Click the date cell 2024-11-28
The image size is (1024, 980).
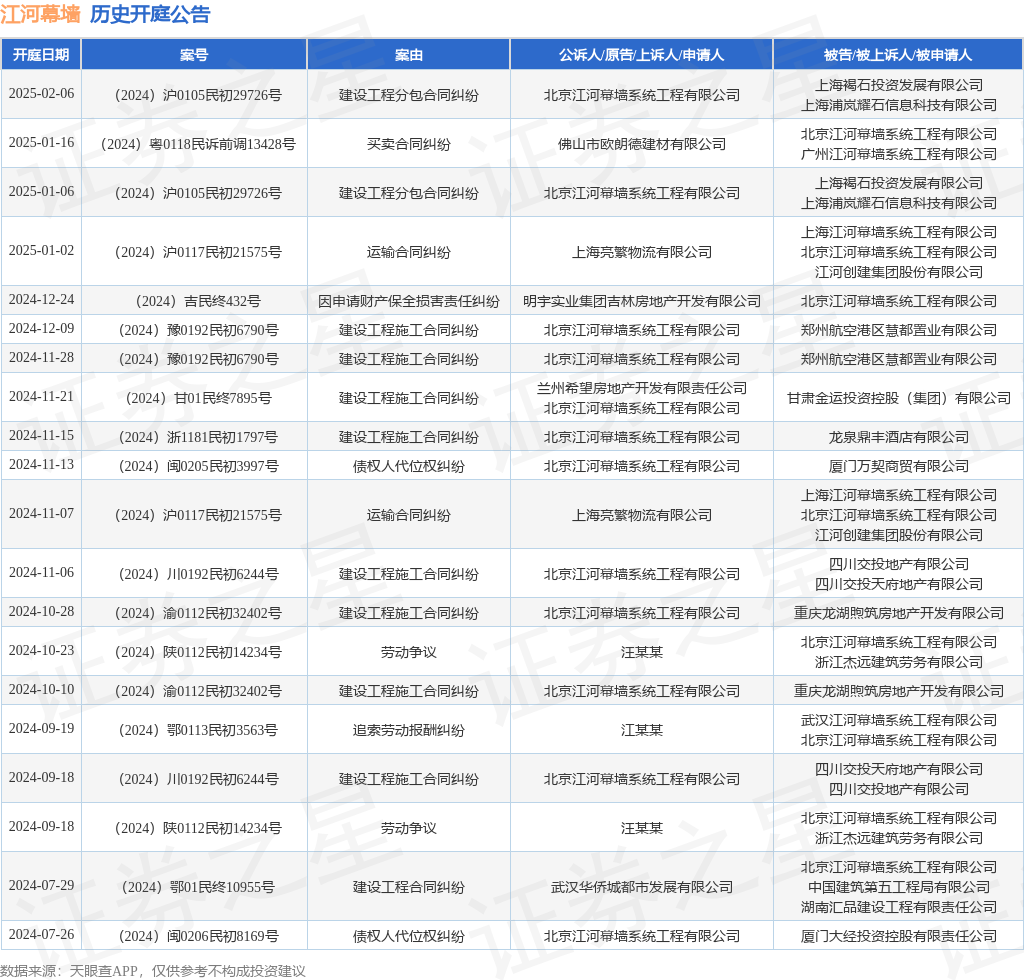pos(41,358)
